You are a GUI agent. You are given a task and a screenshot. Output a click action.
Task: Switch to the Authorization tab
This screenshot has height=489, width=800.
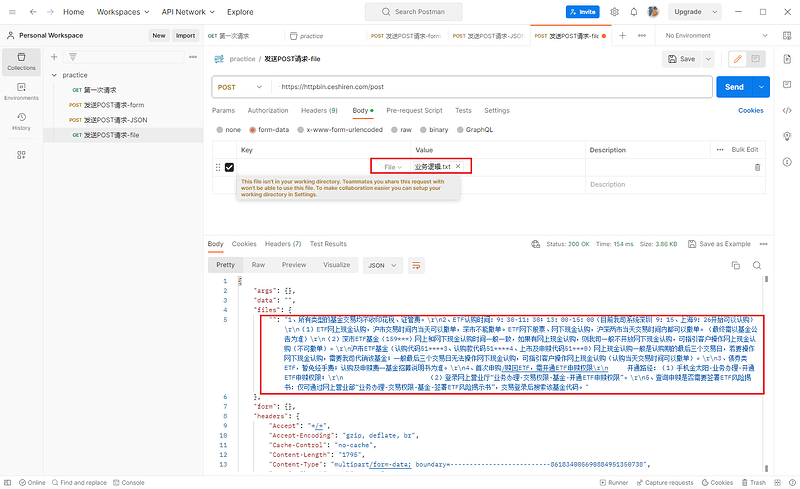pos(268,110)
